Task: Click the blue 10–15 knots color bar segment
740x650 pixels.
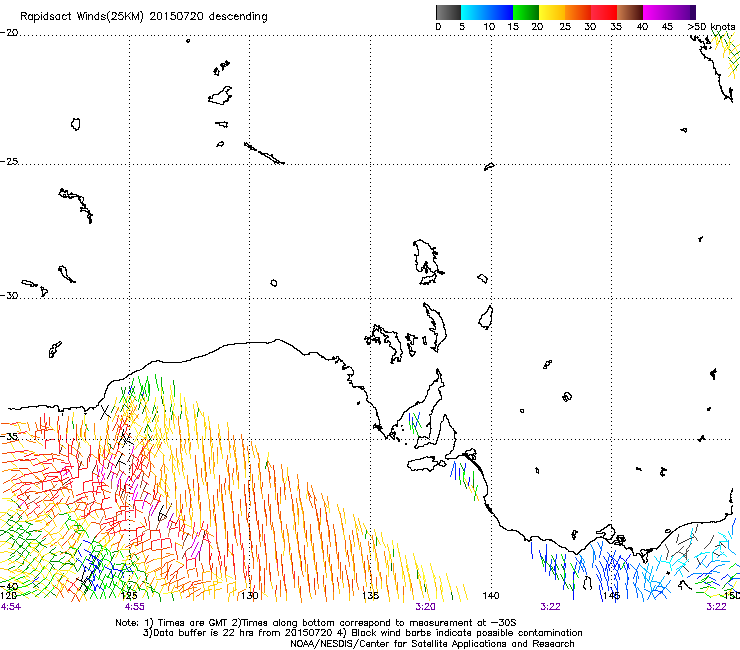Action: (x=500, y=12)
